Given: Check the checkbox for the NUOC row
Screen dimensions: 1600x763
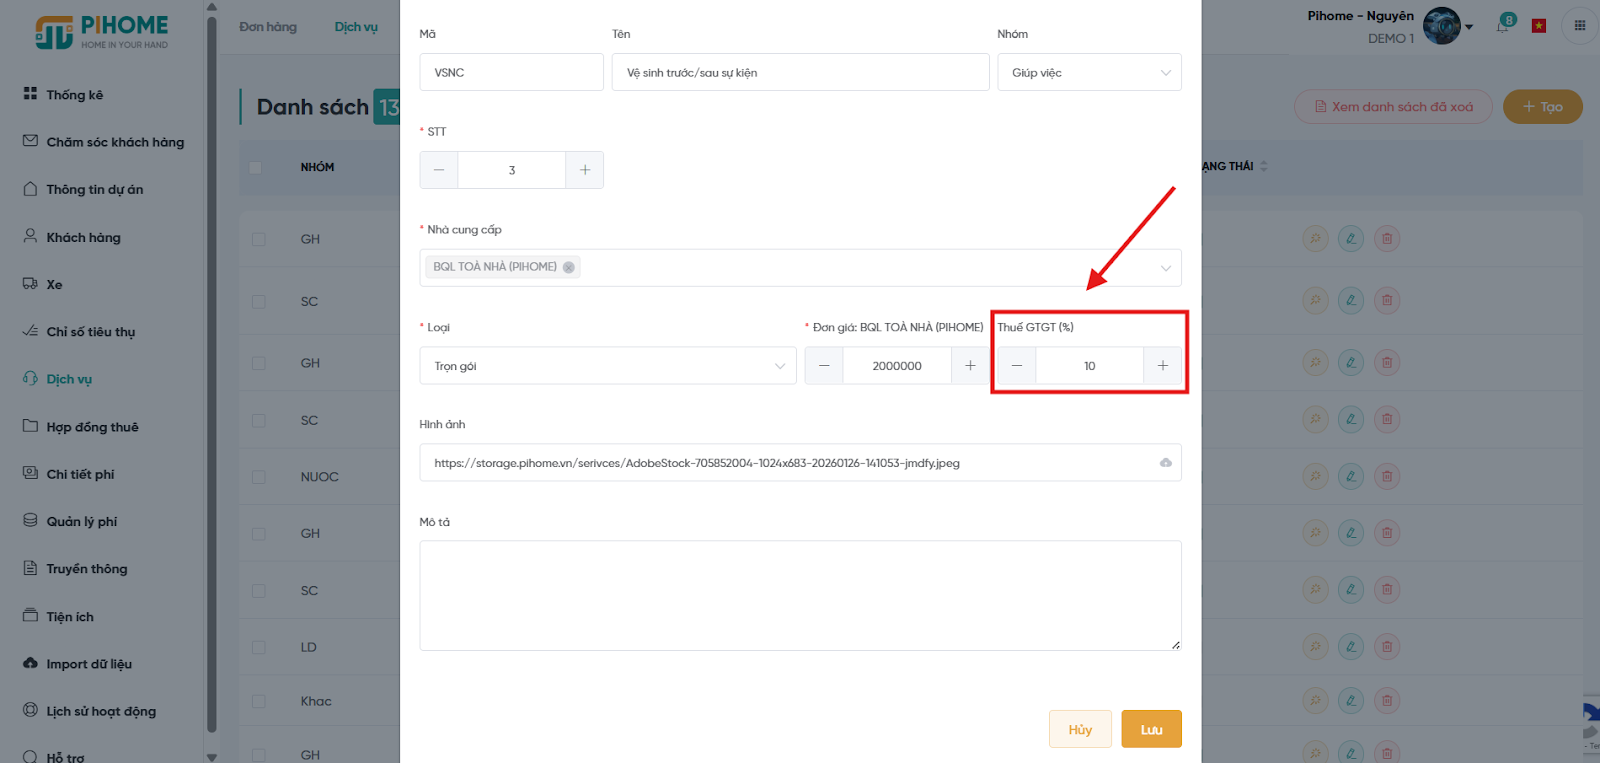Looking at the screenshot, I should pyautogui.click(x=259, y=477).
